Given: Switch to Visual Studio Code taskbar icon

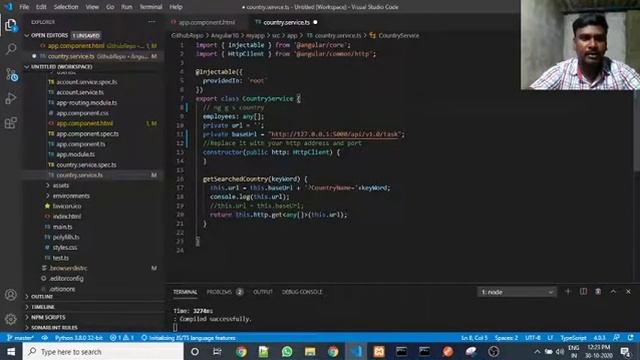Looking at the screenshot, I should (x=356, y=351).
